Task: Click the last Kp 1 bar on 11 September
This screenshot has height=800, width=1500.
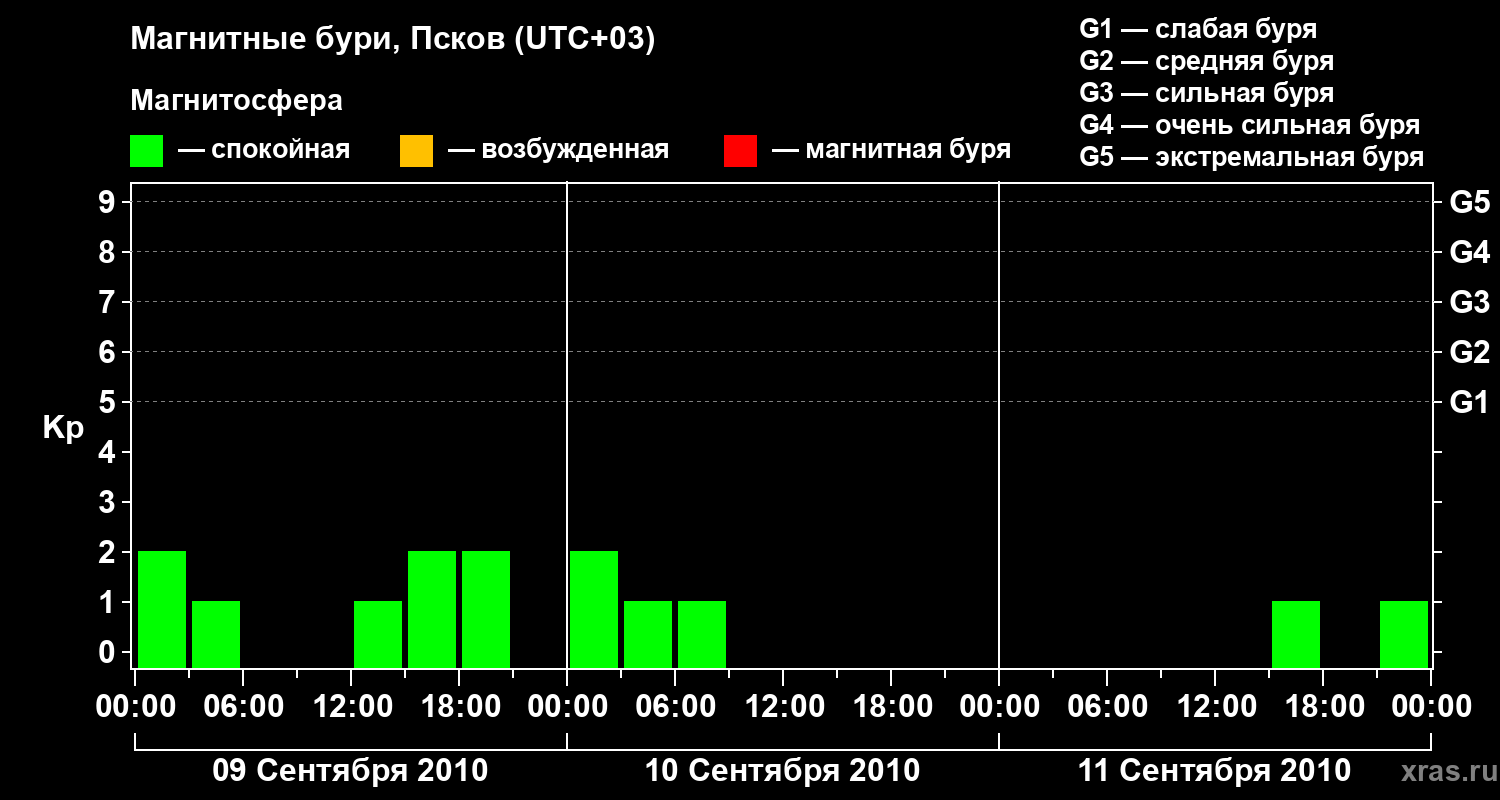Action: point(1404,634)
